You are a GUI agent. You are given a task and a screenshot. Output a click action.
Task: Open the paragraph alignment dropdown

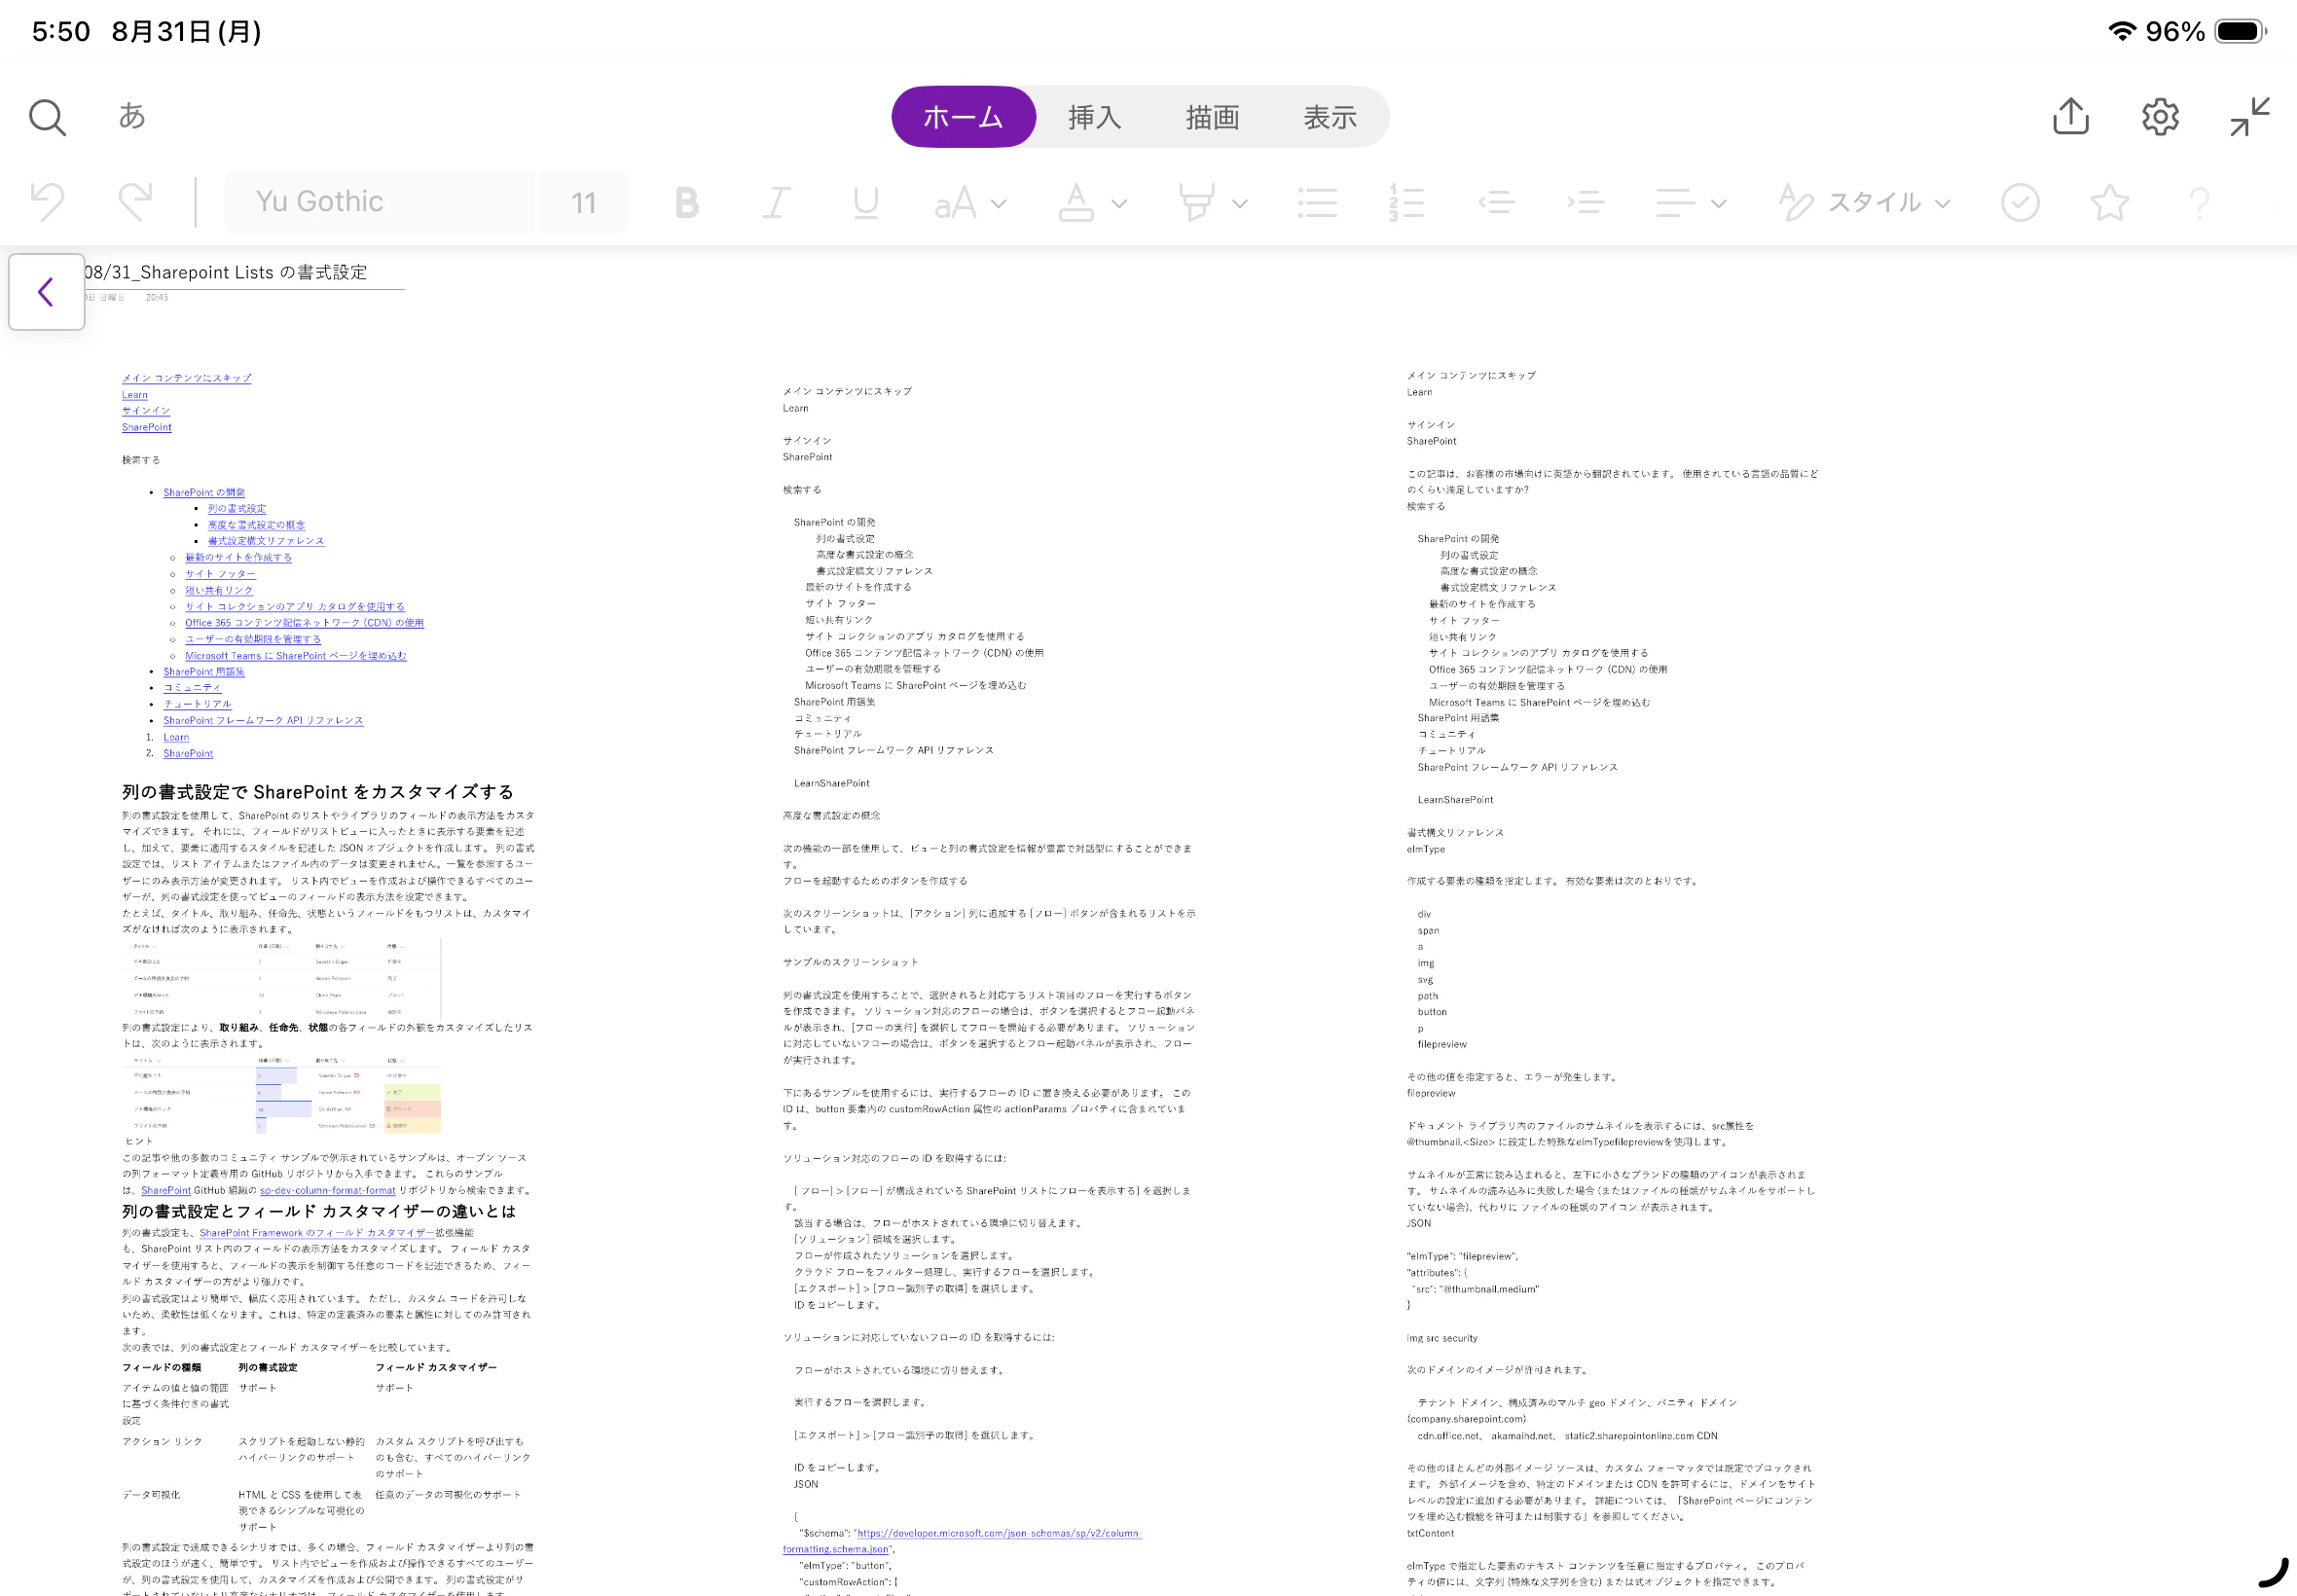tap(1690, 203)
